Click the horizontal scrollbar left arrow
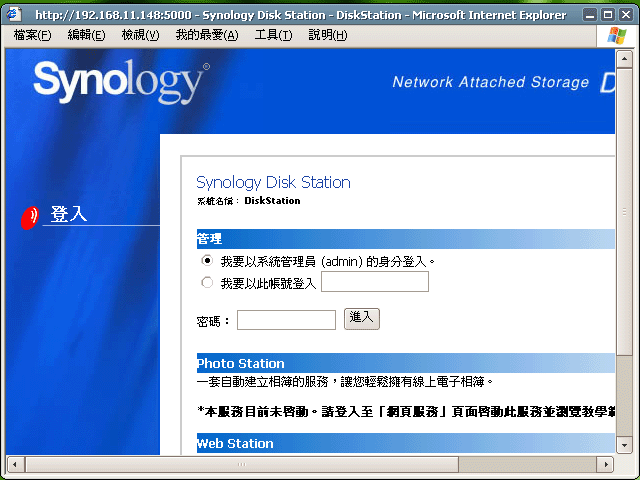This screenshot has width=640, height=480. pyautogui.click(x=15, y=464)
